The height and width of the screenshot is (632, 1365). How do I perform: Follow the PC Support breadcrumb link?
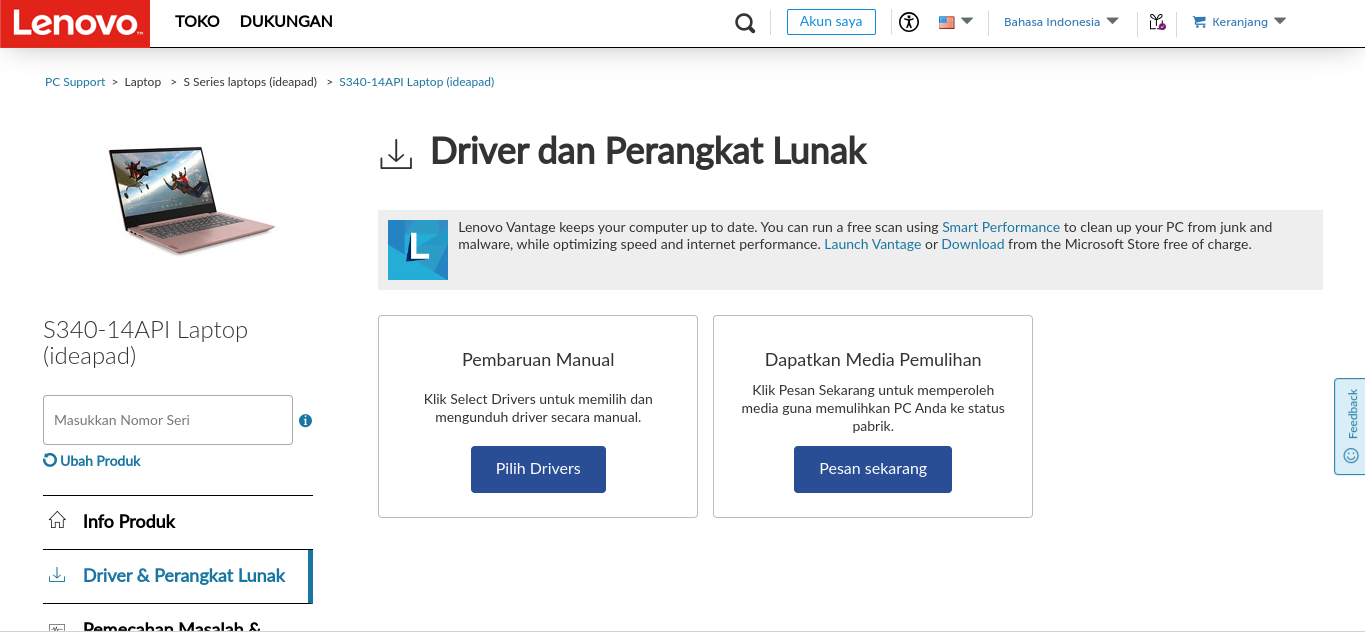click(75, 82)
